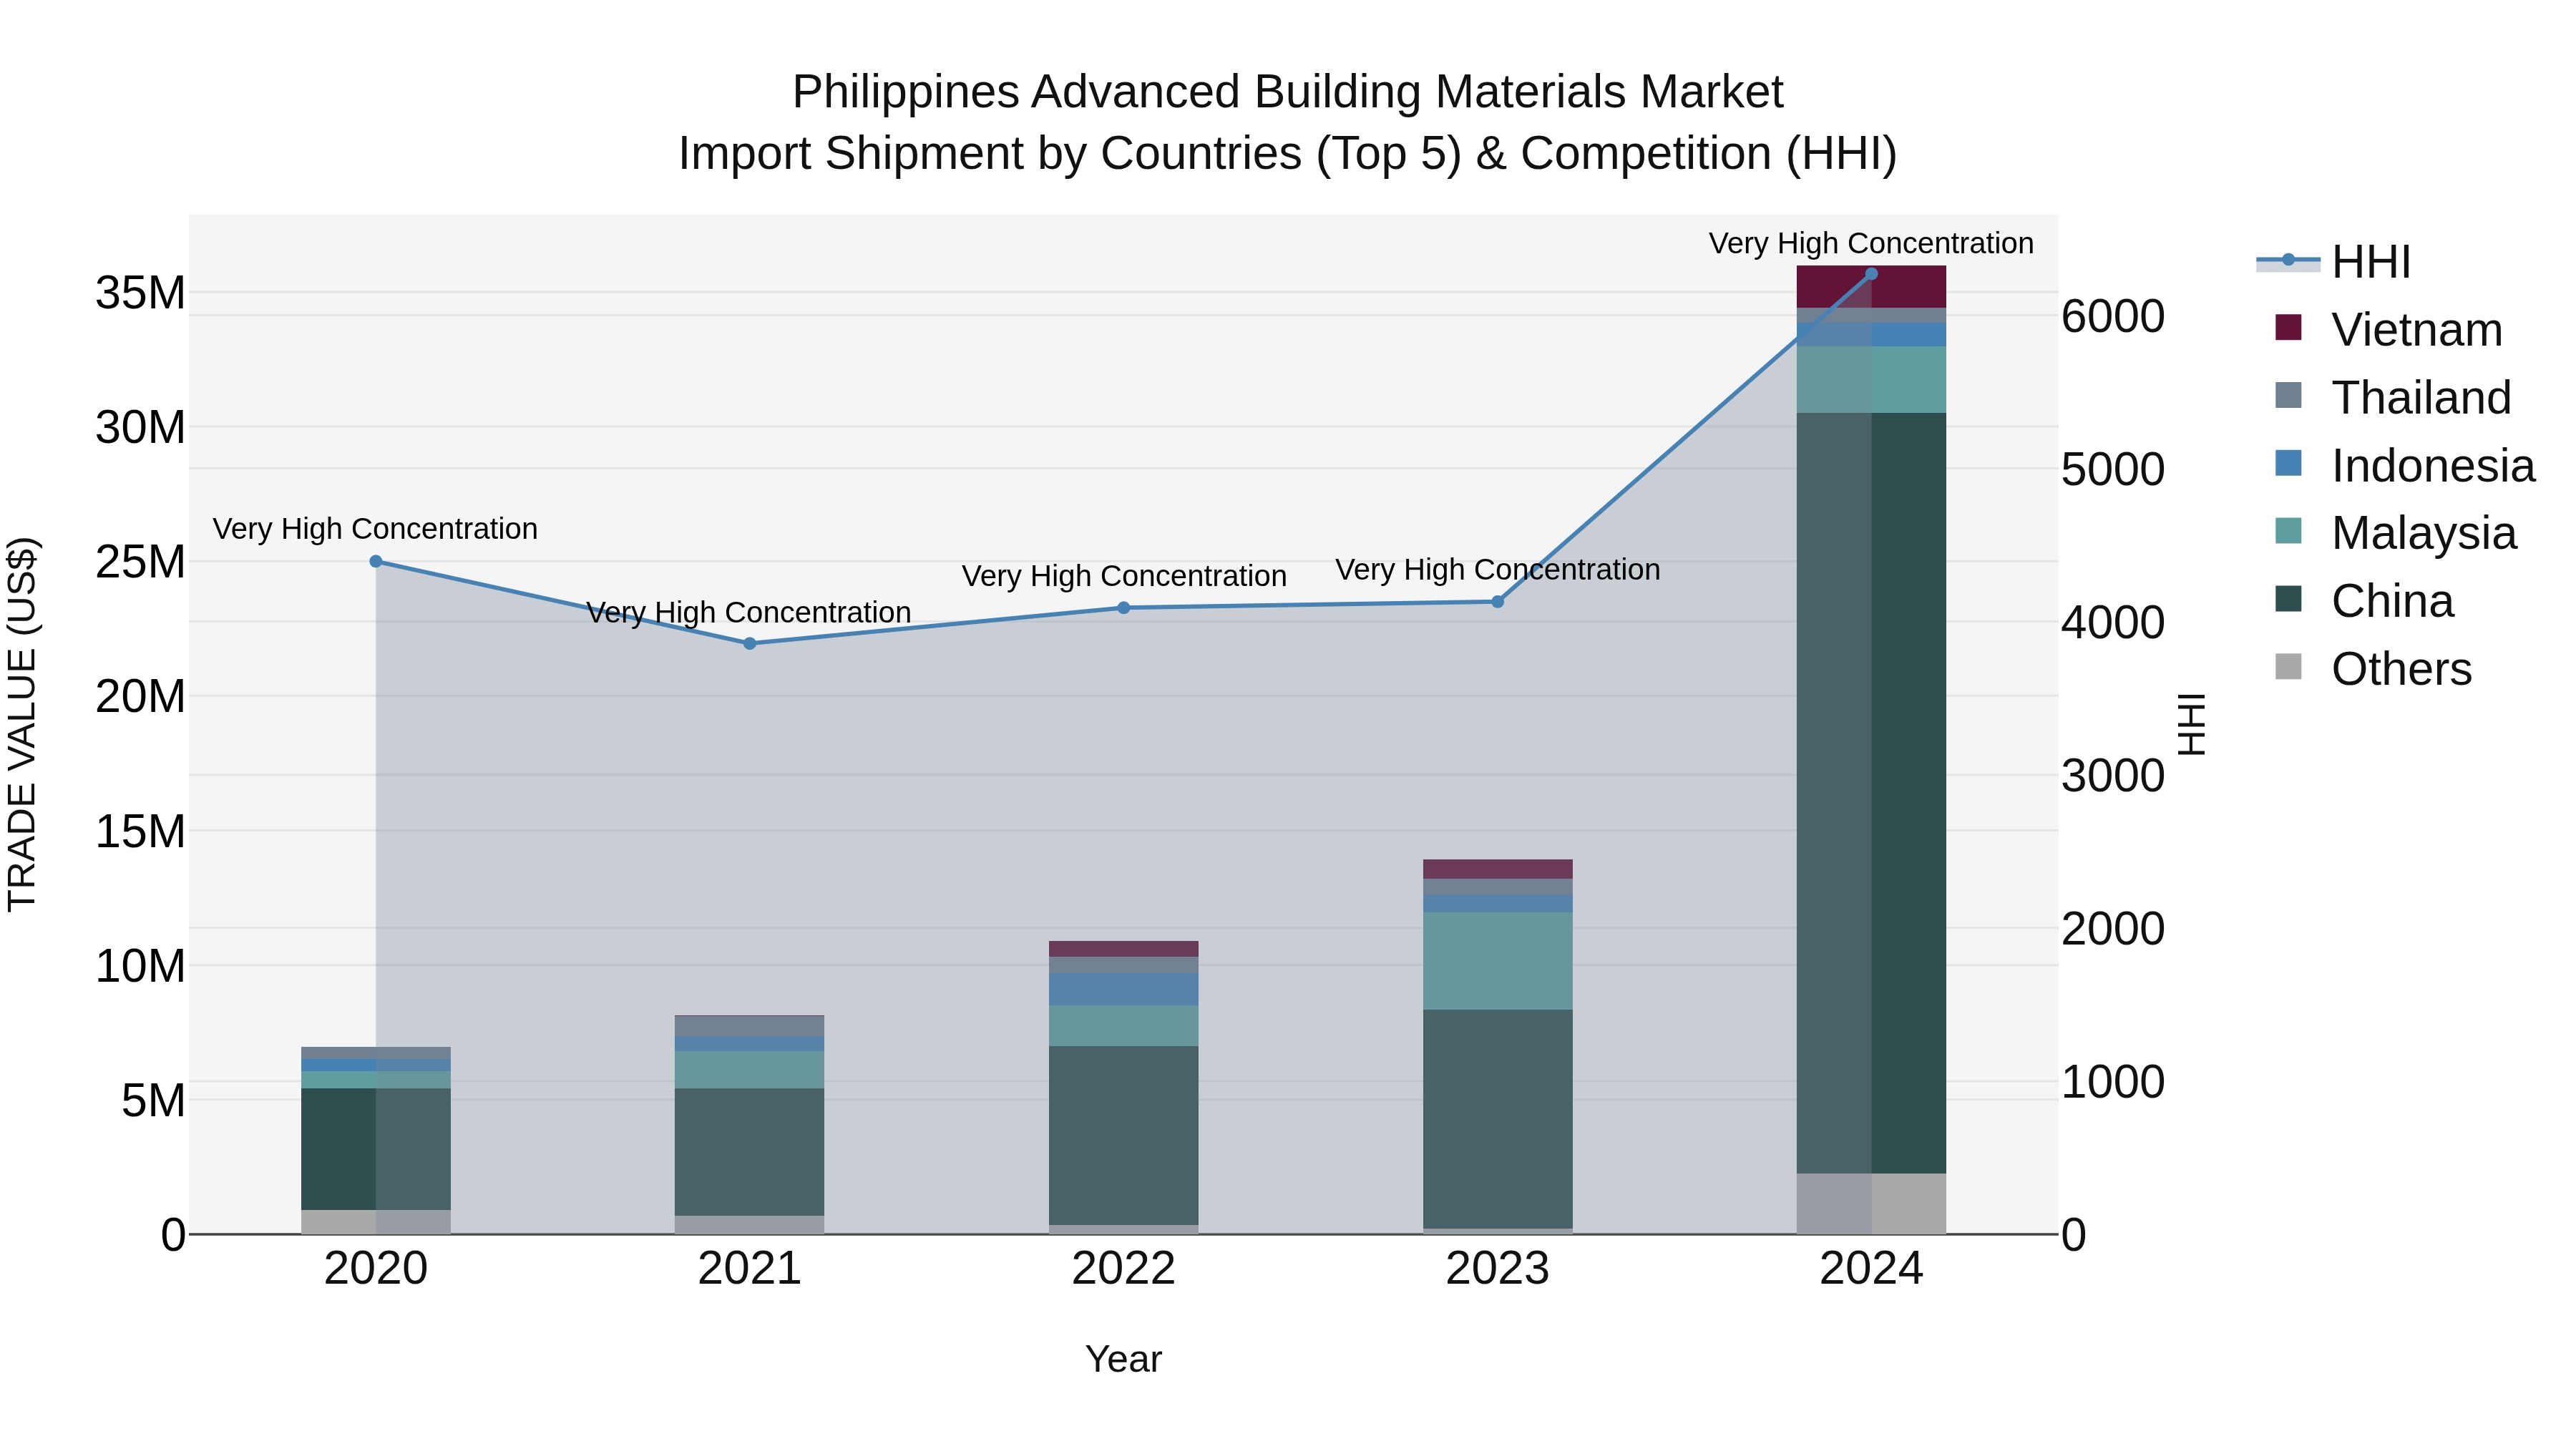Click the China segment of the 2022 bar
This screenshot has width=2576, height=1449.
[1123, 1136]
